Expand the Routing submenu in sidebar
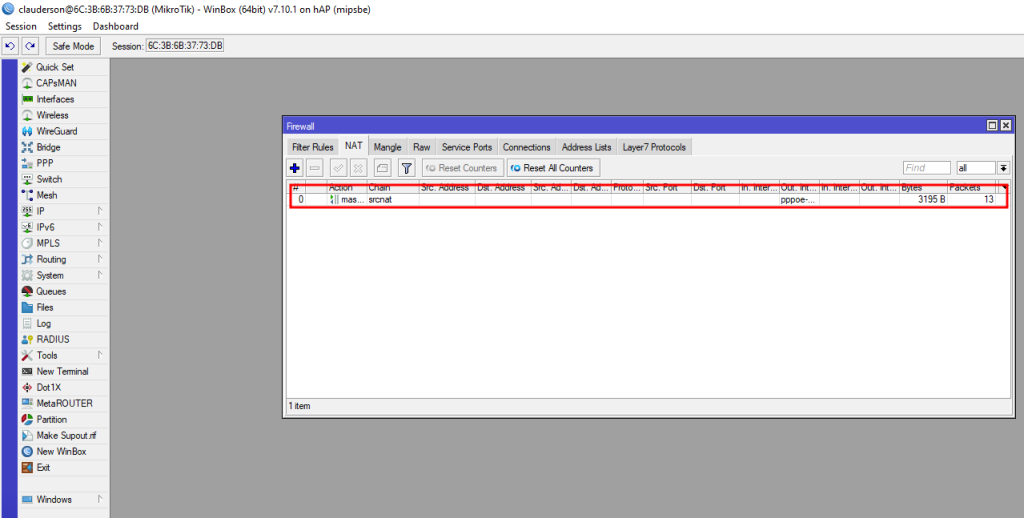The width and height of the screenshot is (1024, 518). [51, 259]
